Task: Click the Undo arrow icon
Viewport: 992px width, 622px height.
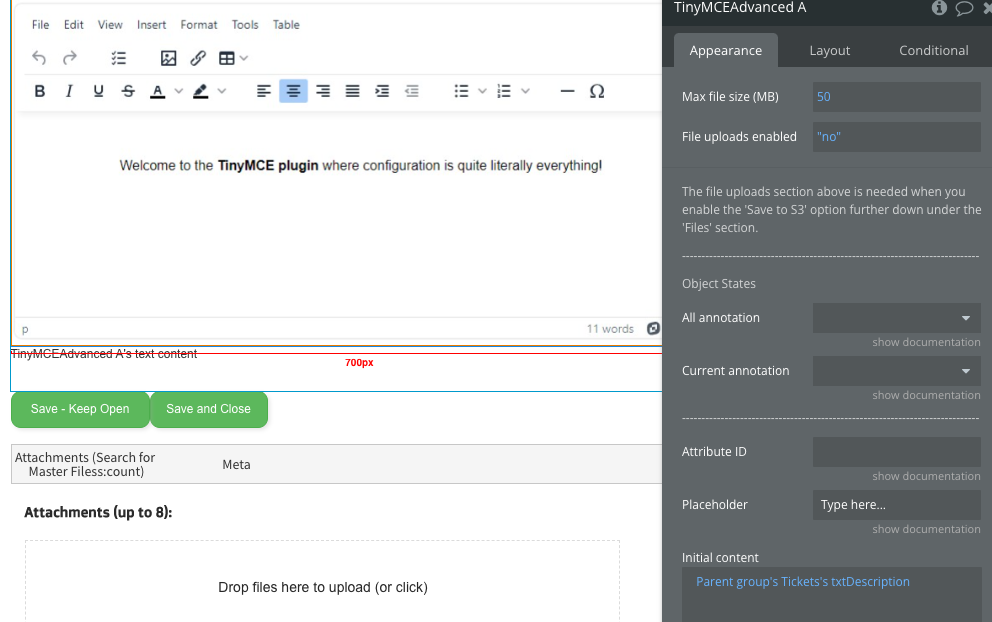Action: (x=38, y=58)
